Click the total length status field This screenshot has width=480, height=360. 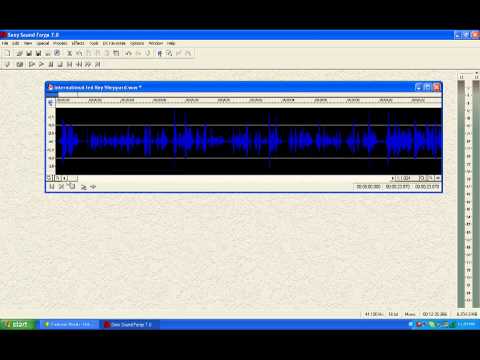(x=435, y=314)
